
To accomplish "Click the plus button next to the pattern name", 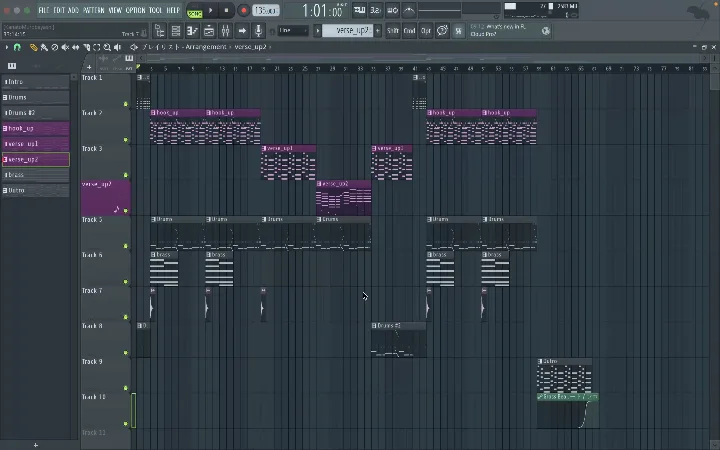I will [x=377, y=31].
